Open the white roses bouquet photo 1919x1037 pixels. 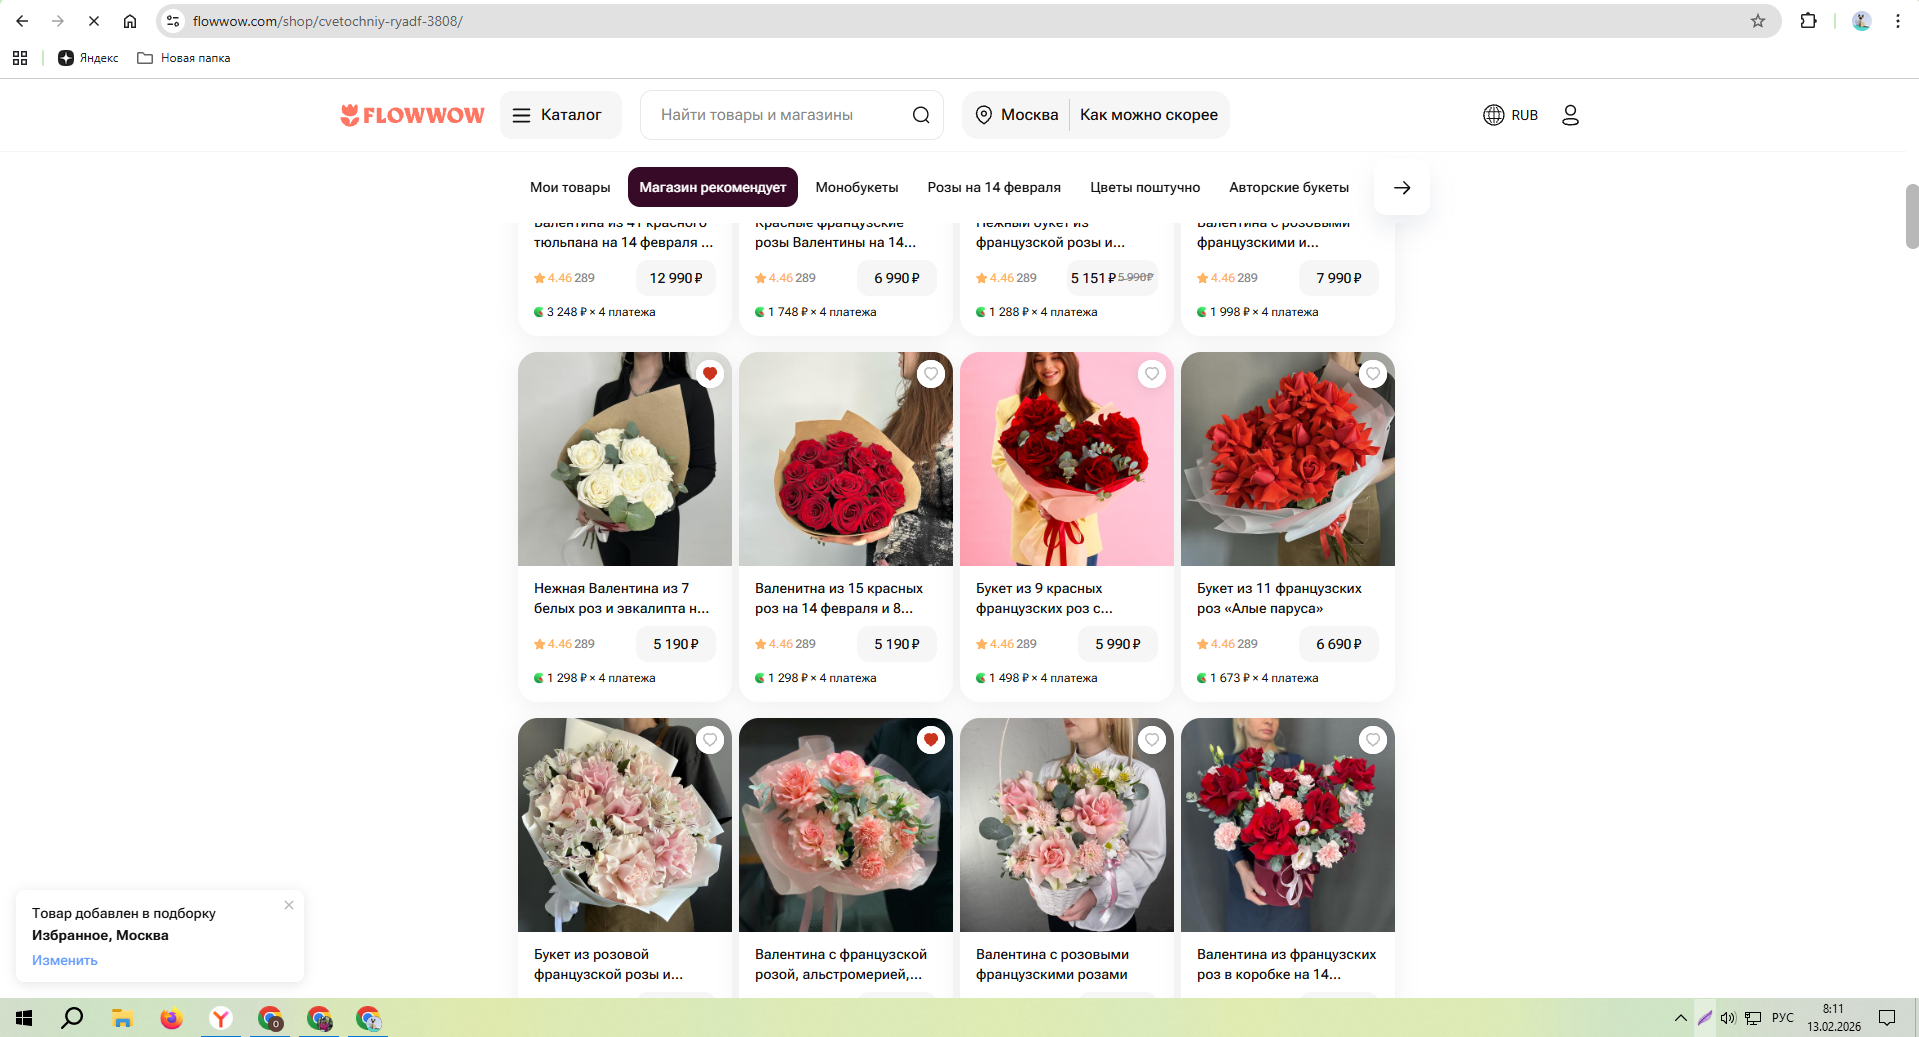tap(625, 459)
